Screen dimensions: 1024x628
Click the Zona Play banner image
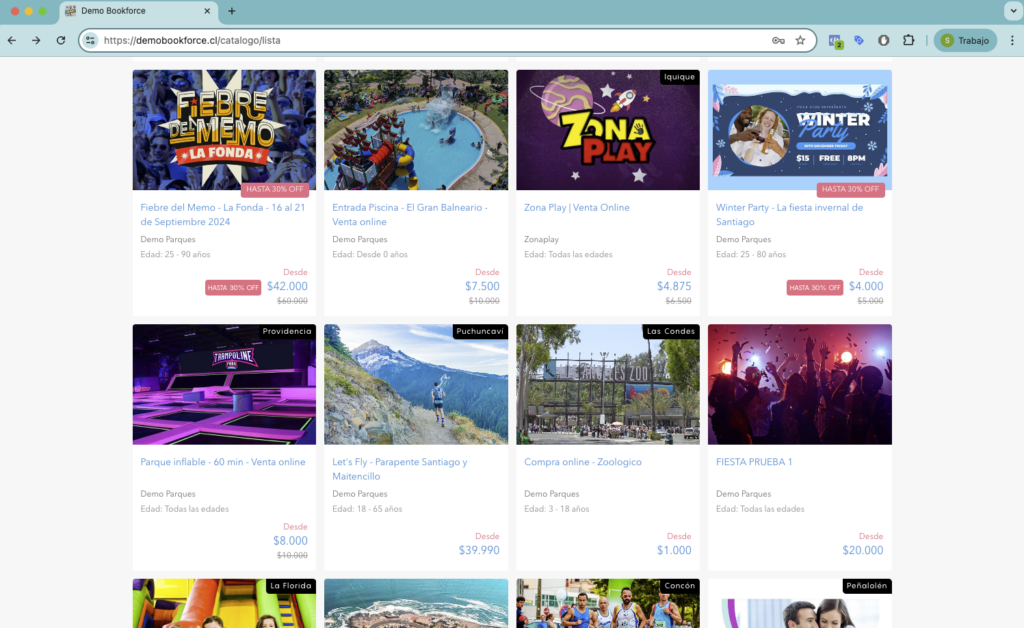[608, 130]
